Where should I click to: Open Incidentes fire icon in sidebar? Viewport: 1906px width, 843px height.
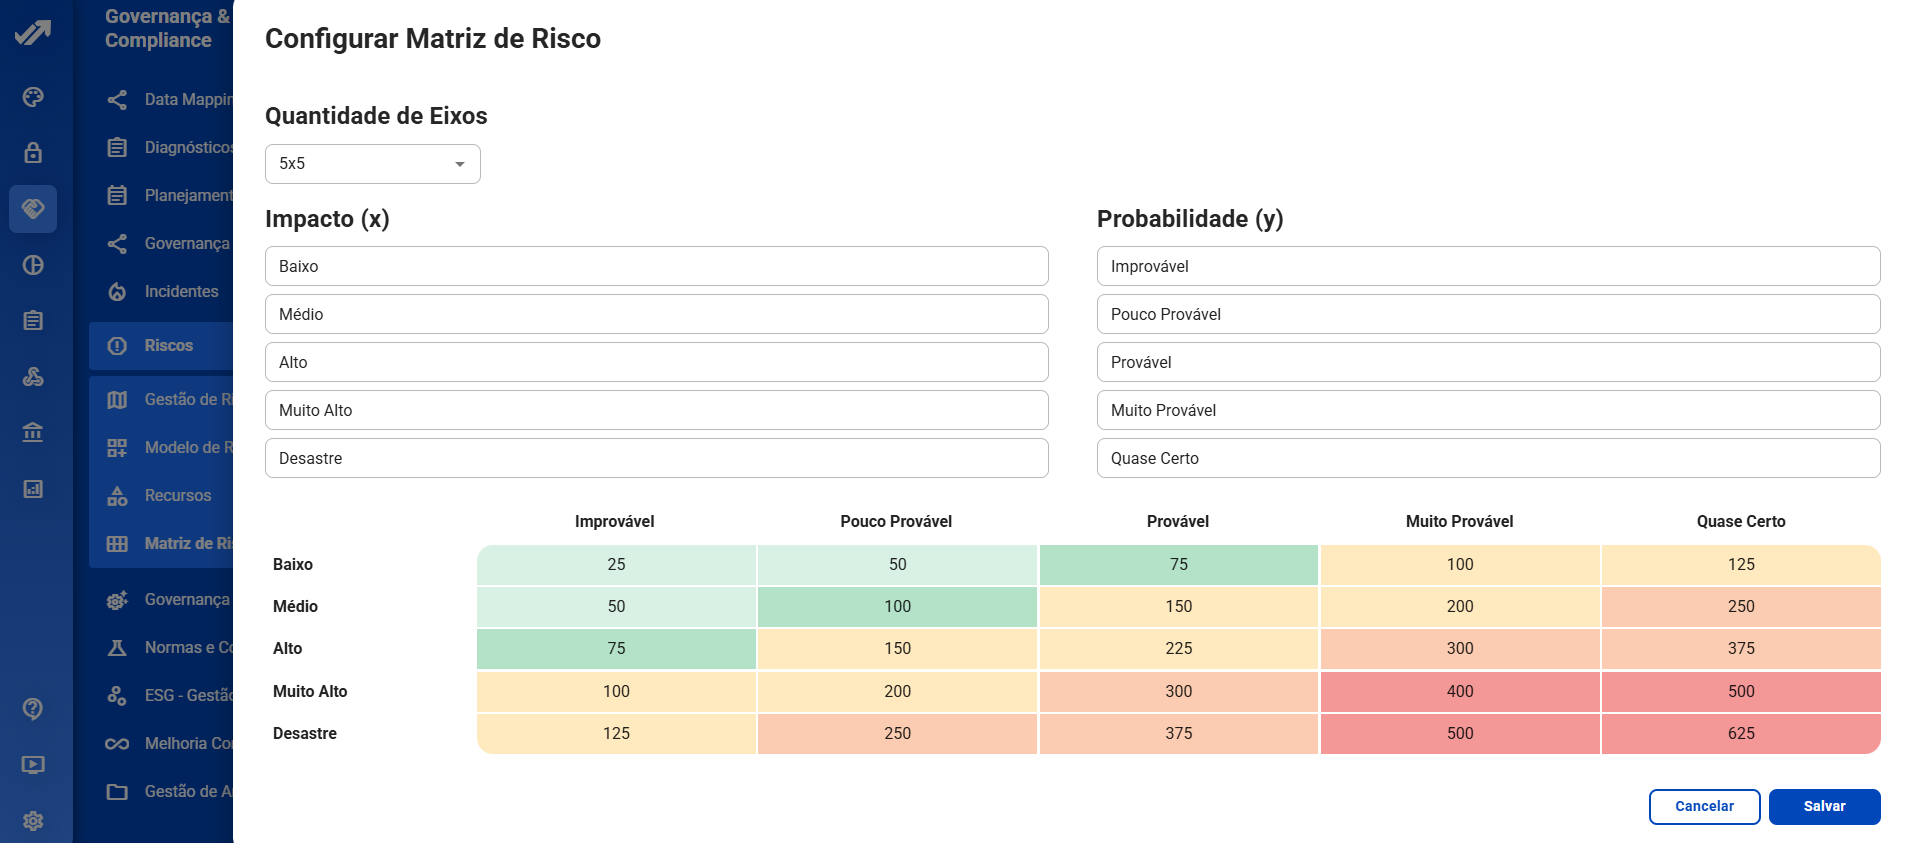[x=117, y=292]
